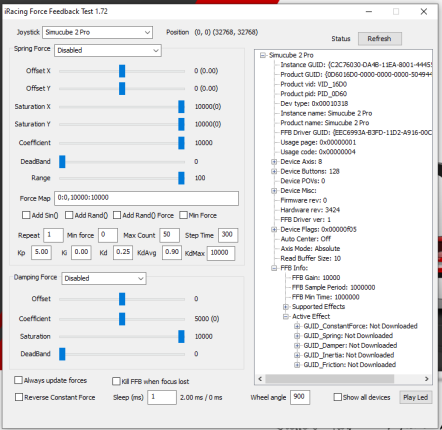Click the tree horizontal scrollbar right arrow
Screen dimensions: 442x430
[x=427, y=379]
